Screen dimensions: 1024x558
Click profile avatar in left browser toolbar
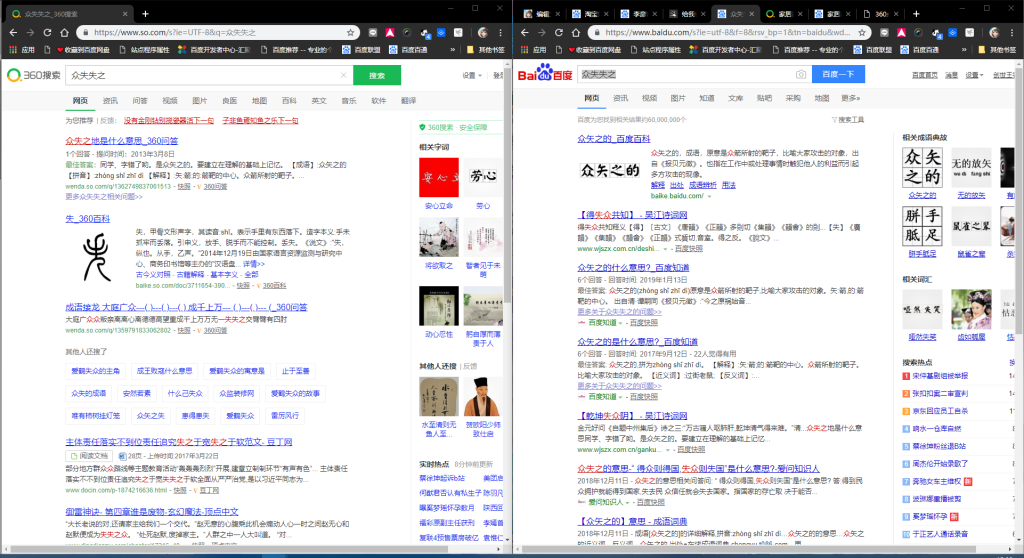(483, 32)
